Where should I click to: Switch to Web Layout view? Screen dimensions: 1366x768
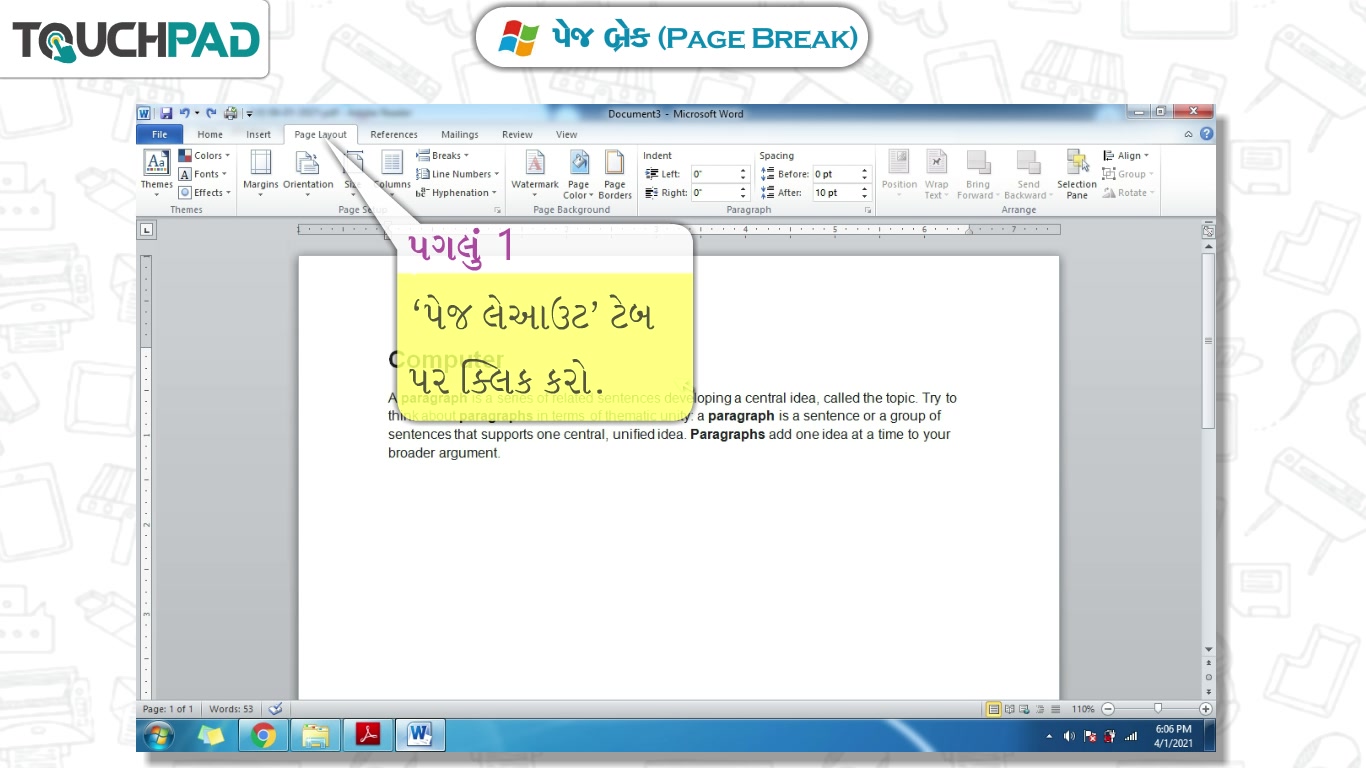tap(1024, 709)
